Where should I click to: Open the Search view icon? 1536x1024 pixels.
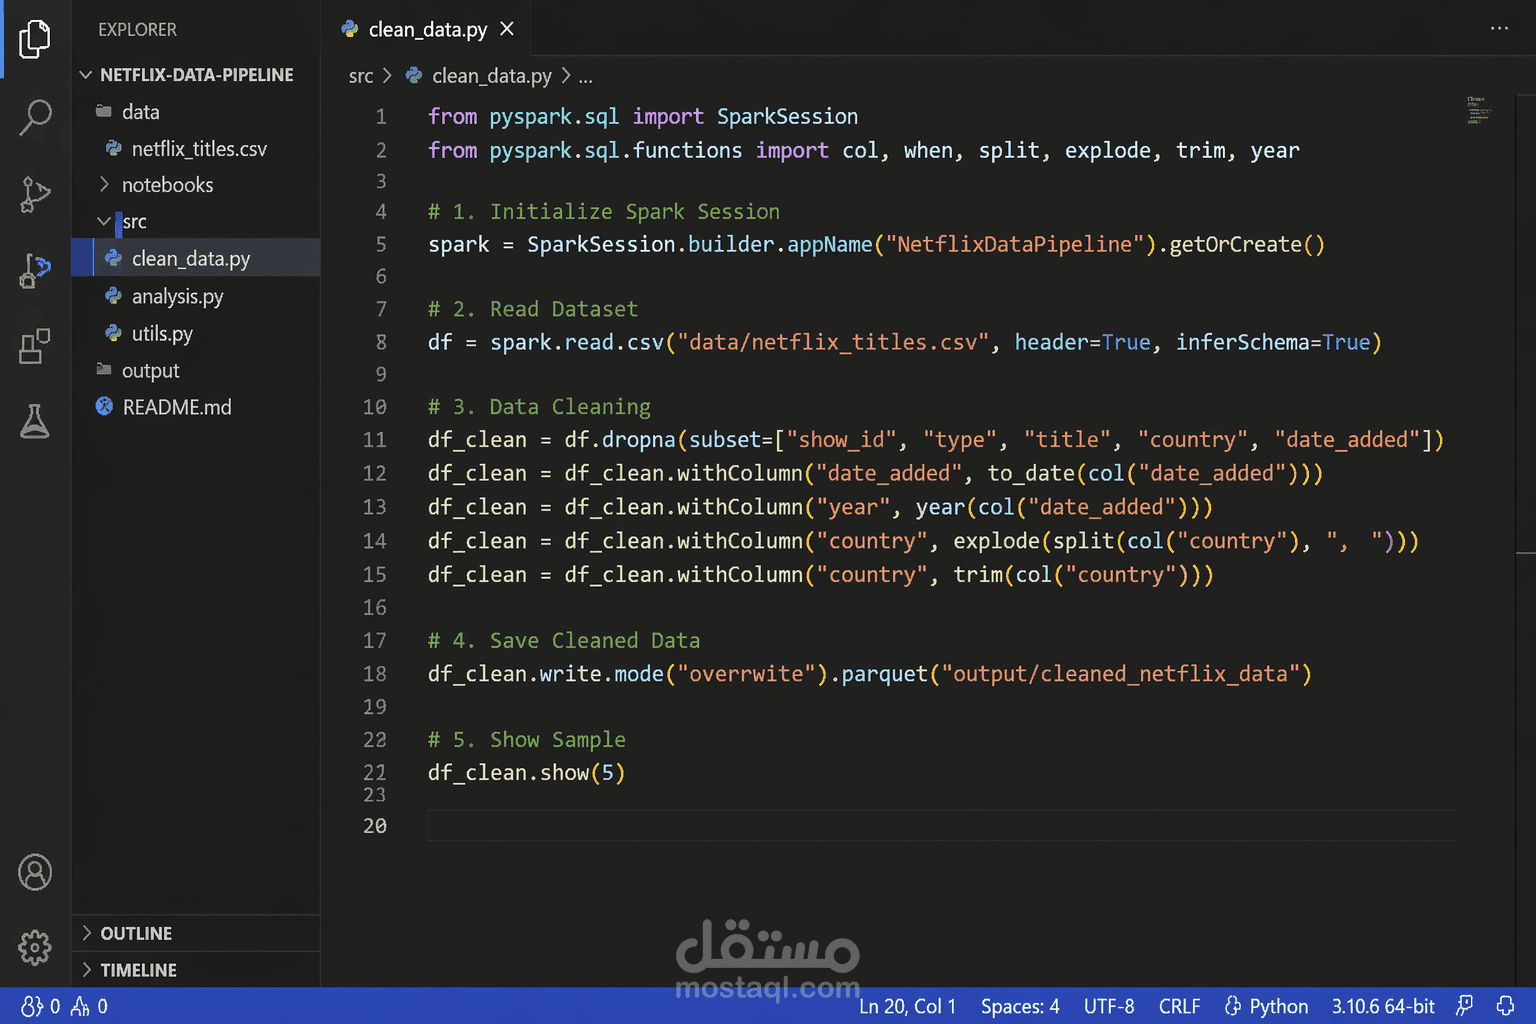[35, 117]
